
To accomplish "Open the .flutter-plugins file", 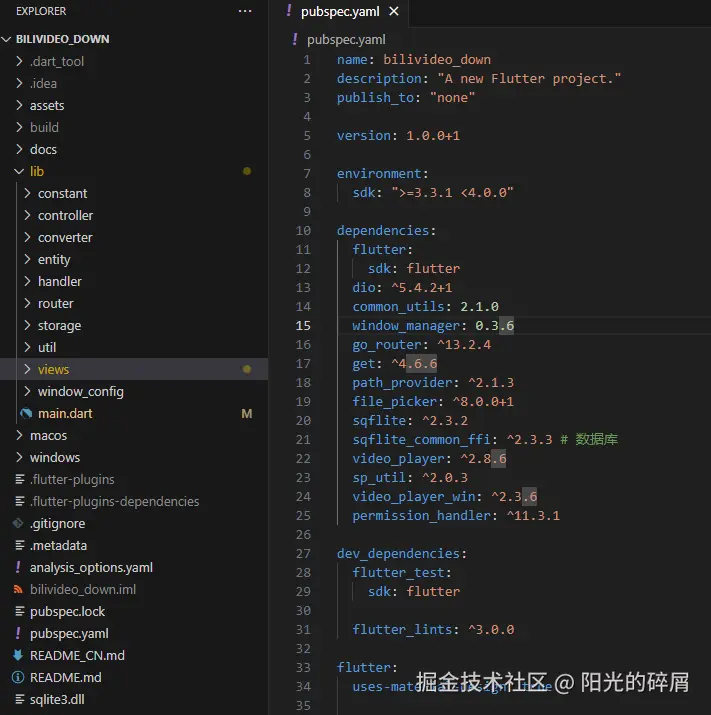I will pos(72,479).
